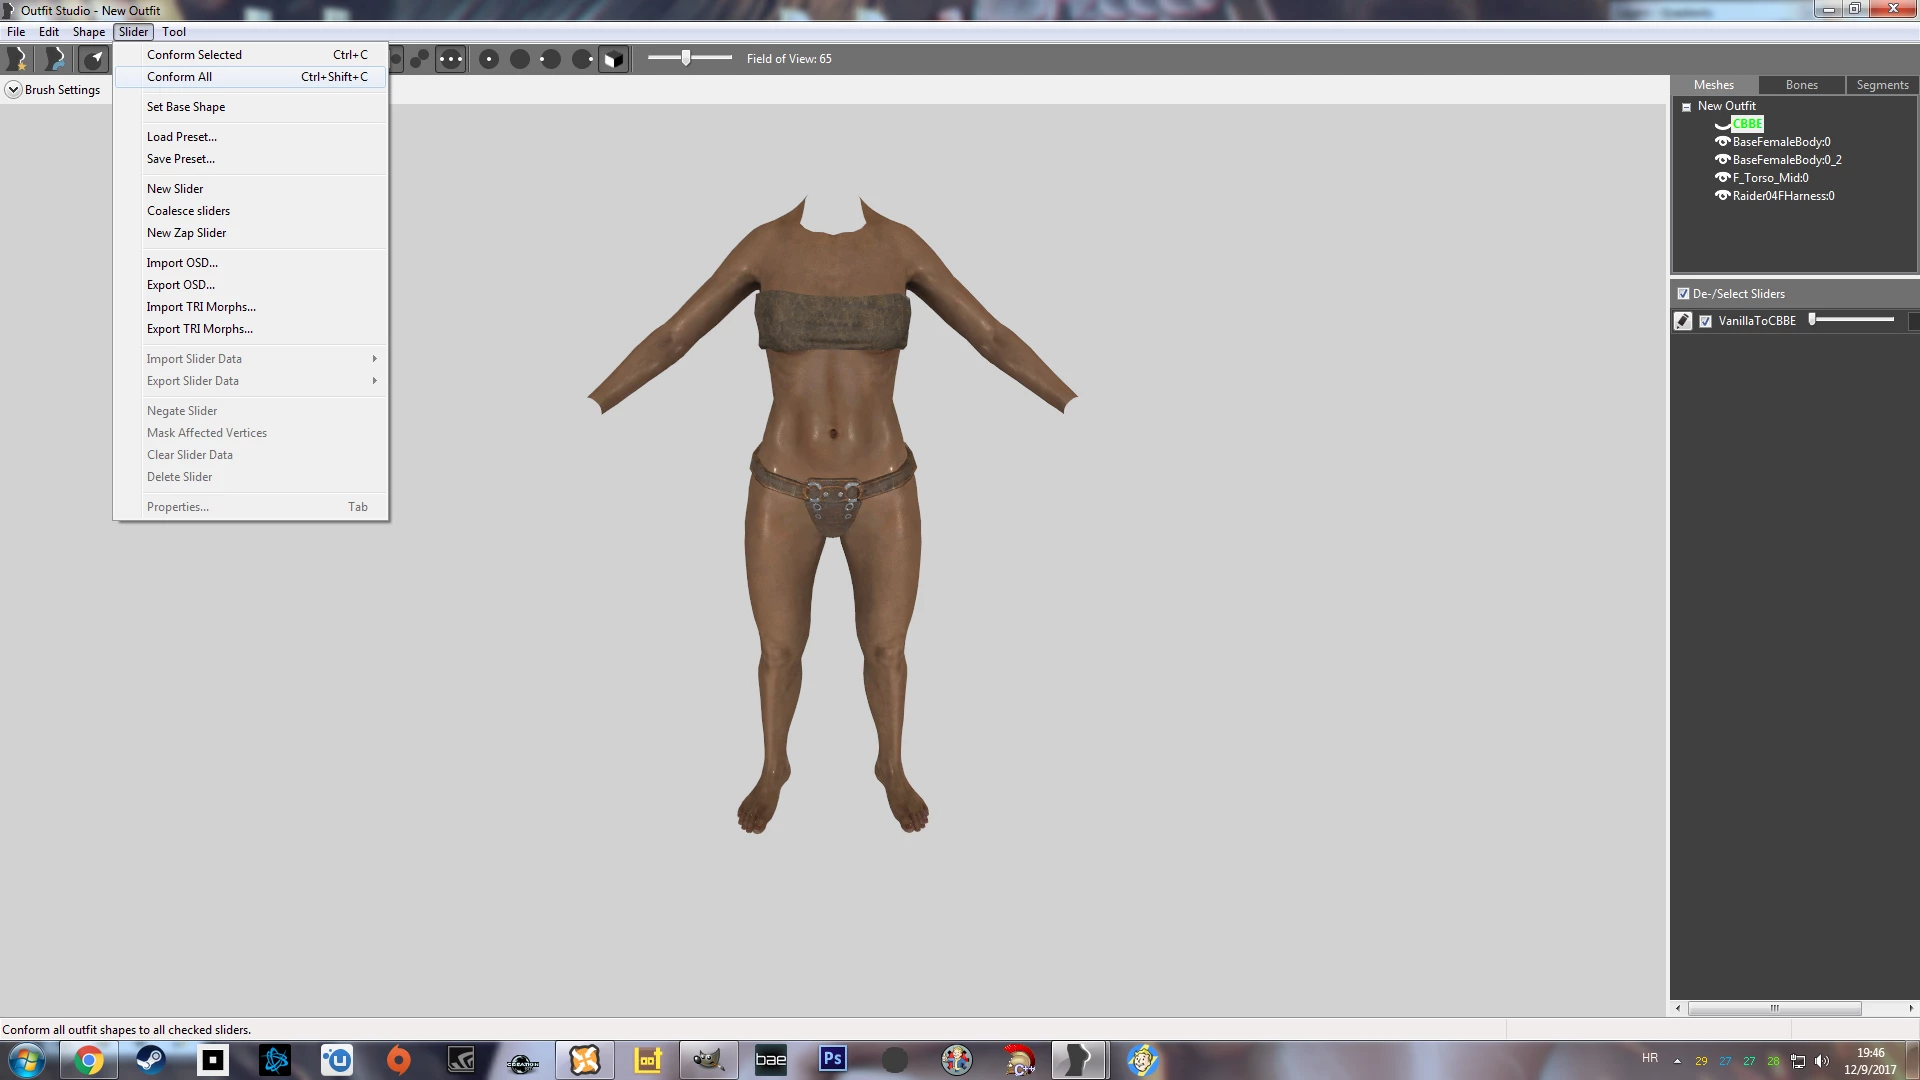
Task: Choose Conform Selected menu item
Action: click(x=251, y=55)
